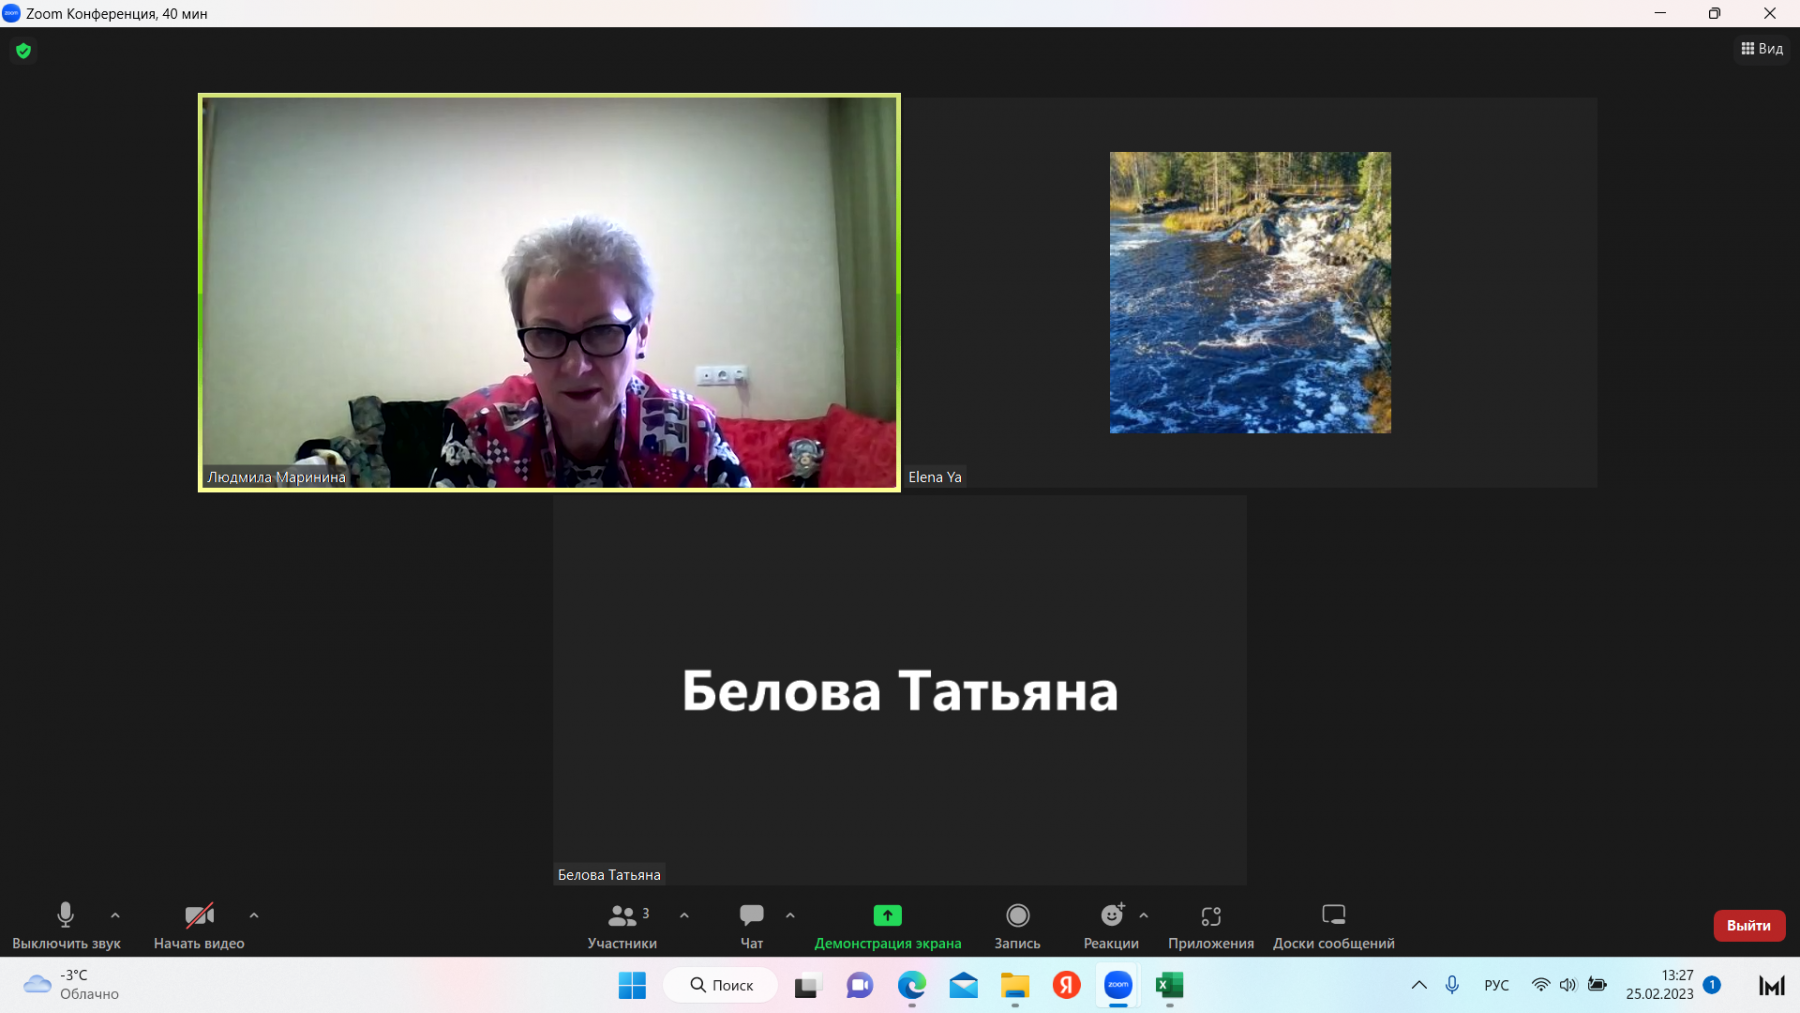1800x1013 pixels.
Task: Open File Explorer from taskbar
Action: pos(1015,985)
